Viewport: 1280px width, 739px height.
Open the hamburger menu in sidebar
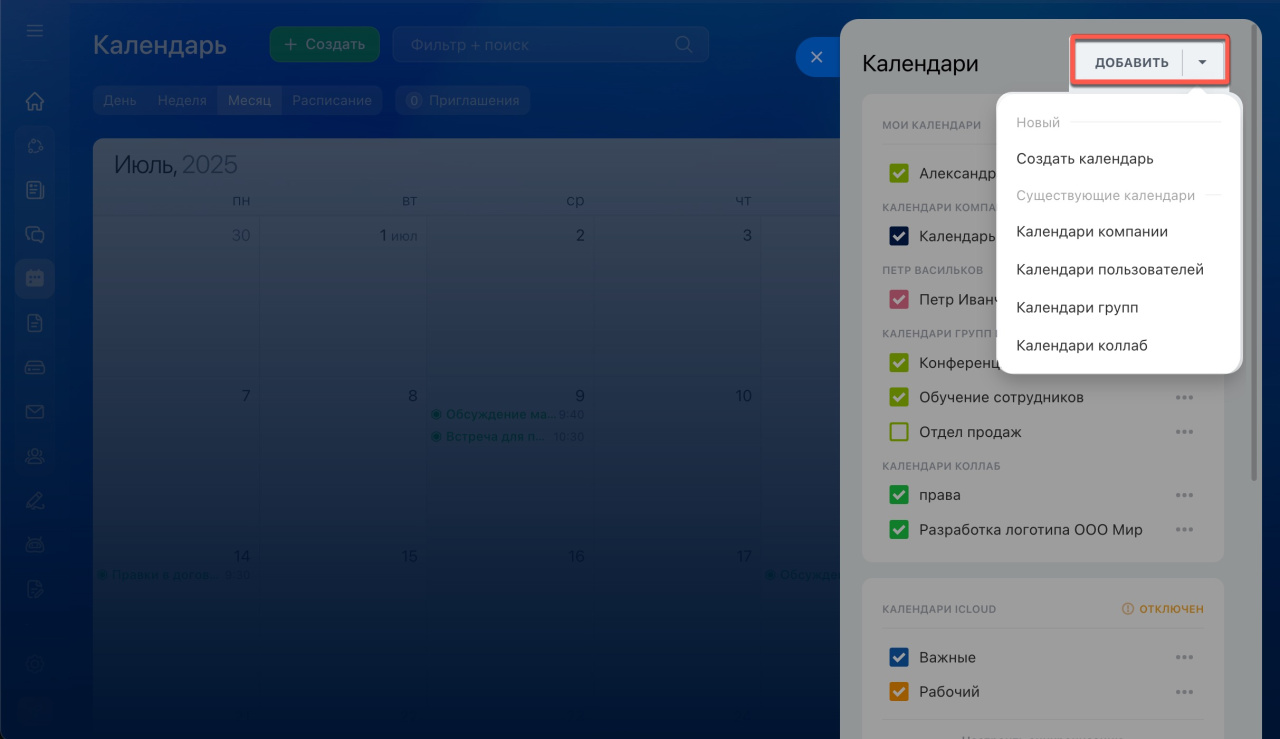coord(35,31)
